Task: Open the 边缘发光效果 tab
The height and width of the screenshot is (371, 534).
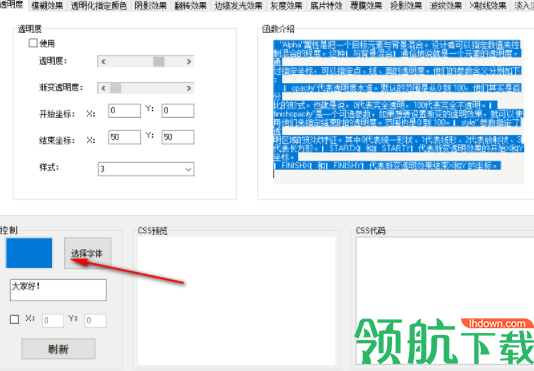Action: tap(238, 5)
